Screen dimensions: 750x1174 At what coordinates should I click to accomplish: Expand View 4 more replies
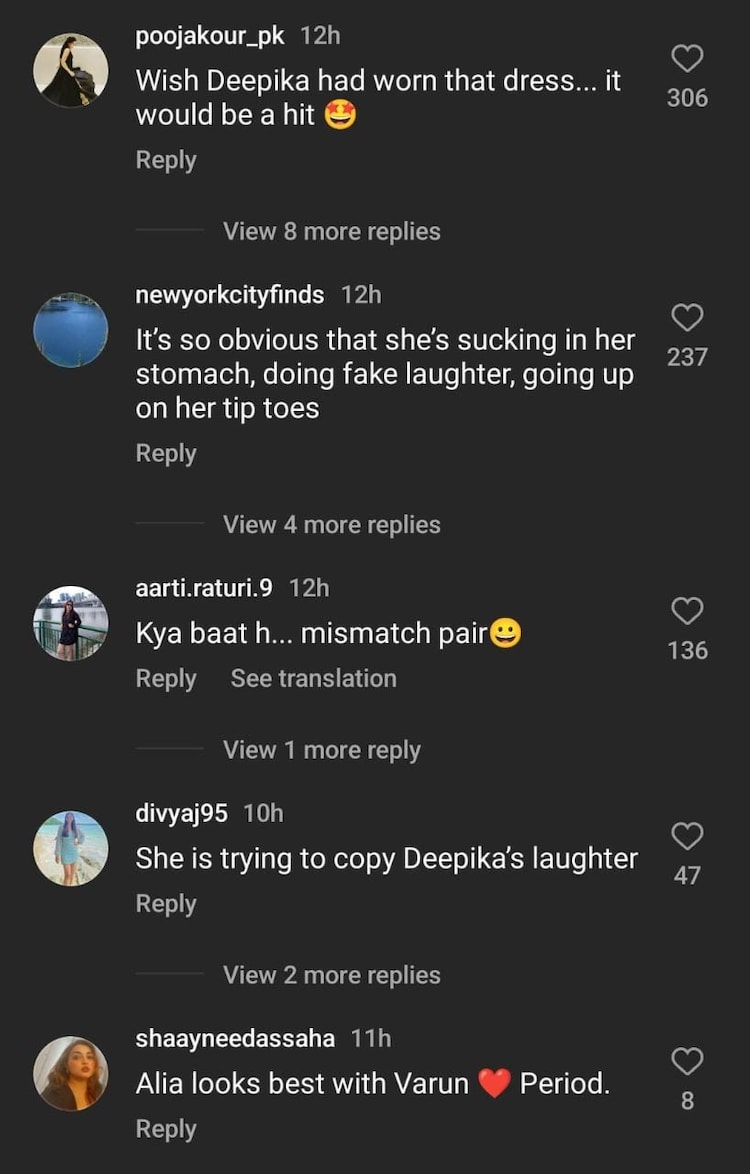(331, 524)
